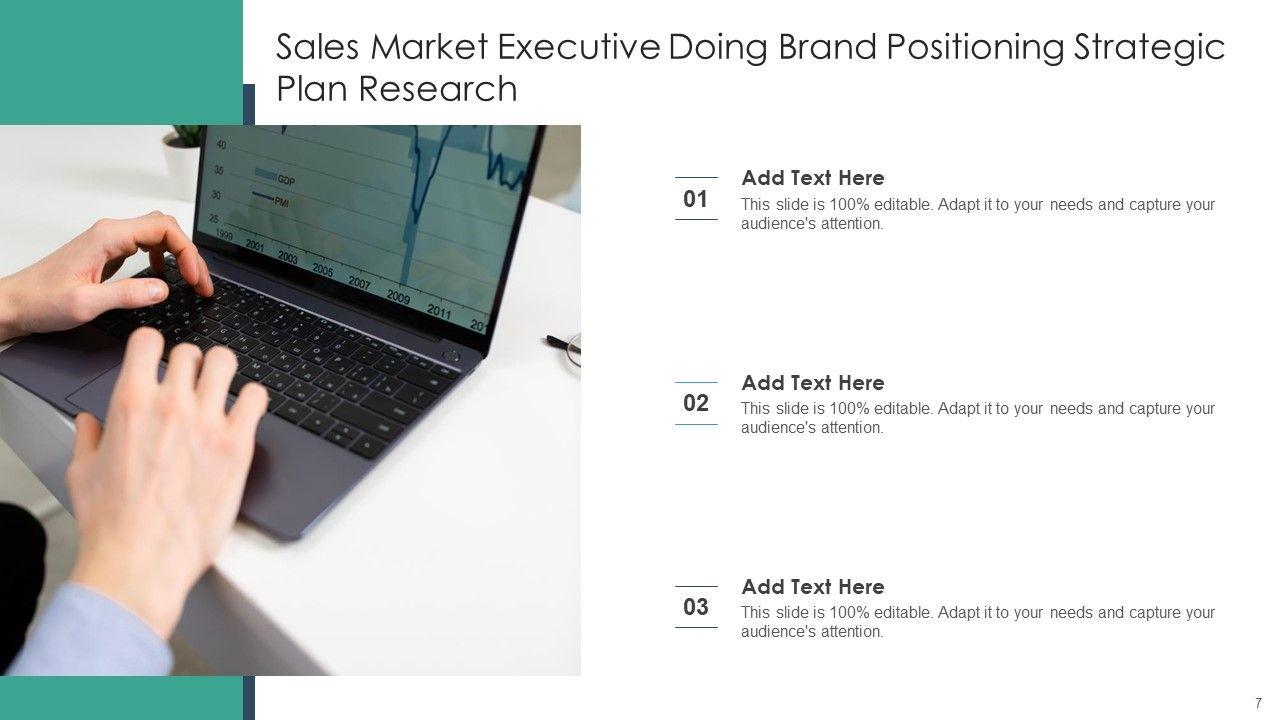Select the description paragraph next to 02
Viewport: 1280px width, 720px height.
pos(977,418)
